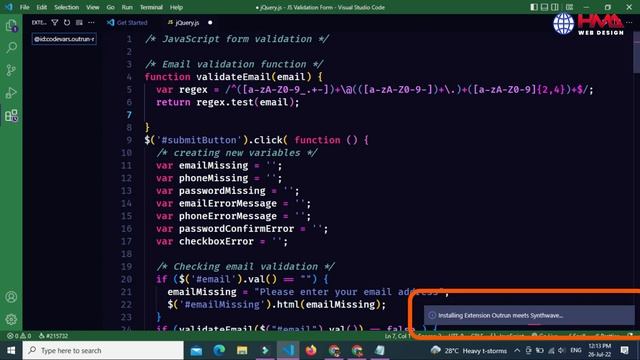
Task: Open File Explorer from the taskbar
Action: [x=242, y=350]
